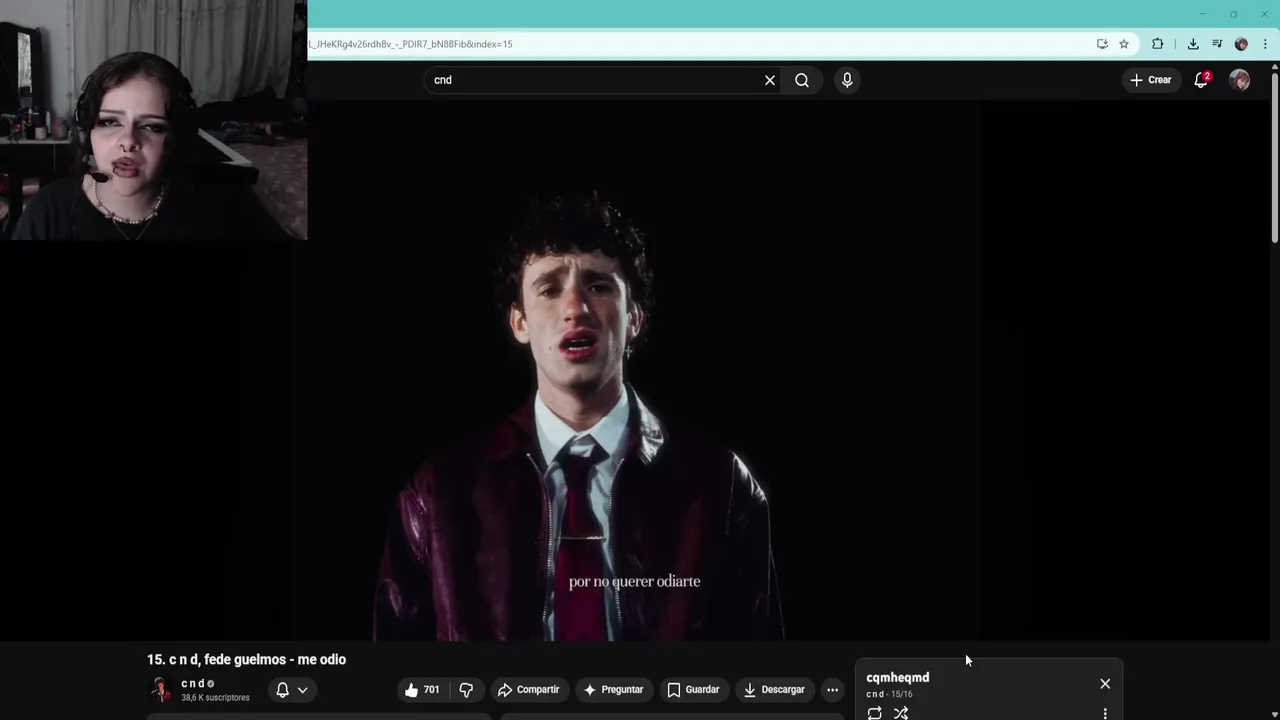This screenshot has height=720, width=1280.
Task: Bookmark this page with the star icon
Action: click(1124, 44)
